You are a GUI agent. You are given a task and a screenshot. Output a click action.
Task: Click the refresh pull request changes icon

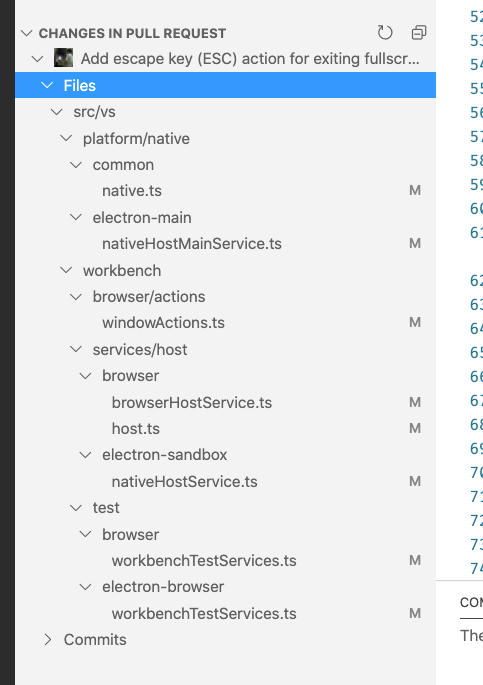pyautogui.click(x=385, y=33)
